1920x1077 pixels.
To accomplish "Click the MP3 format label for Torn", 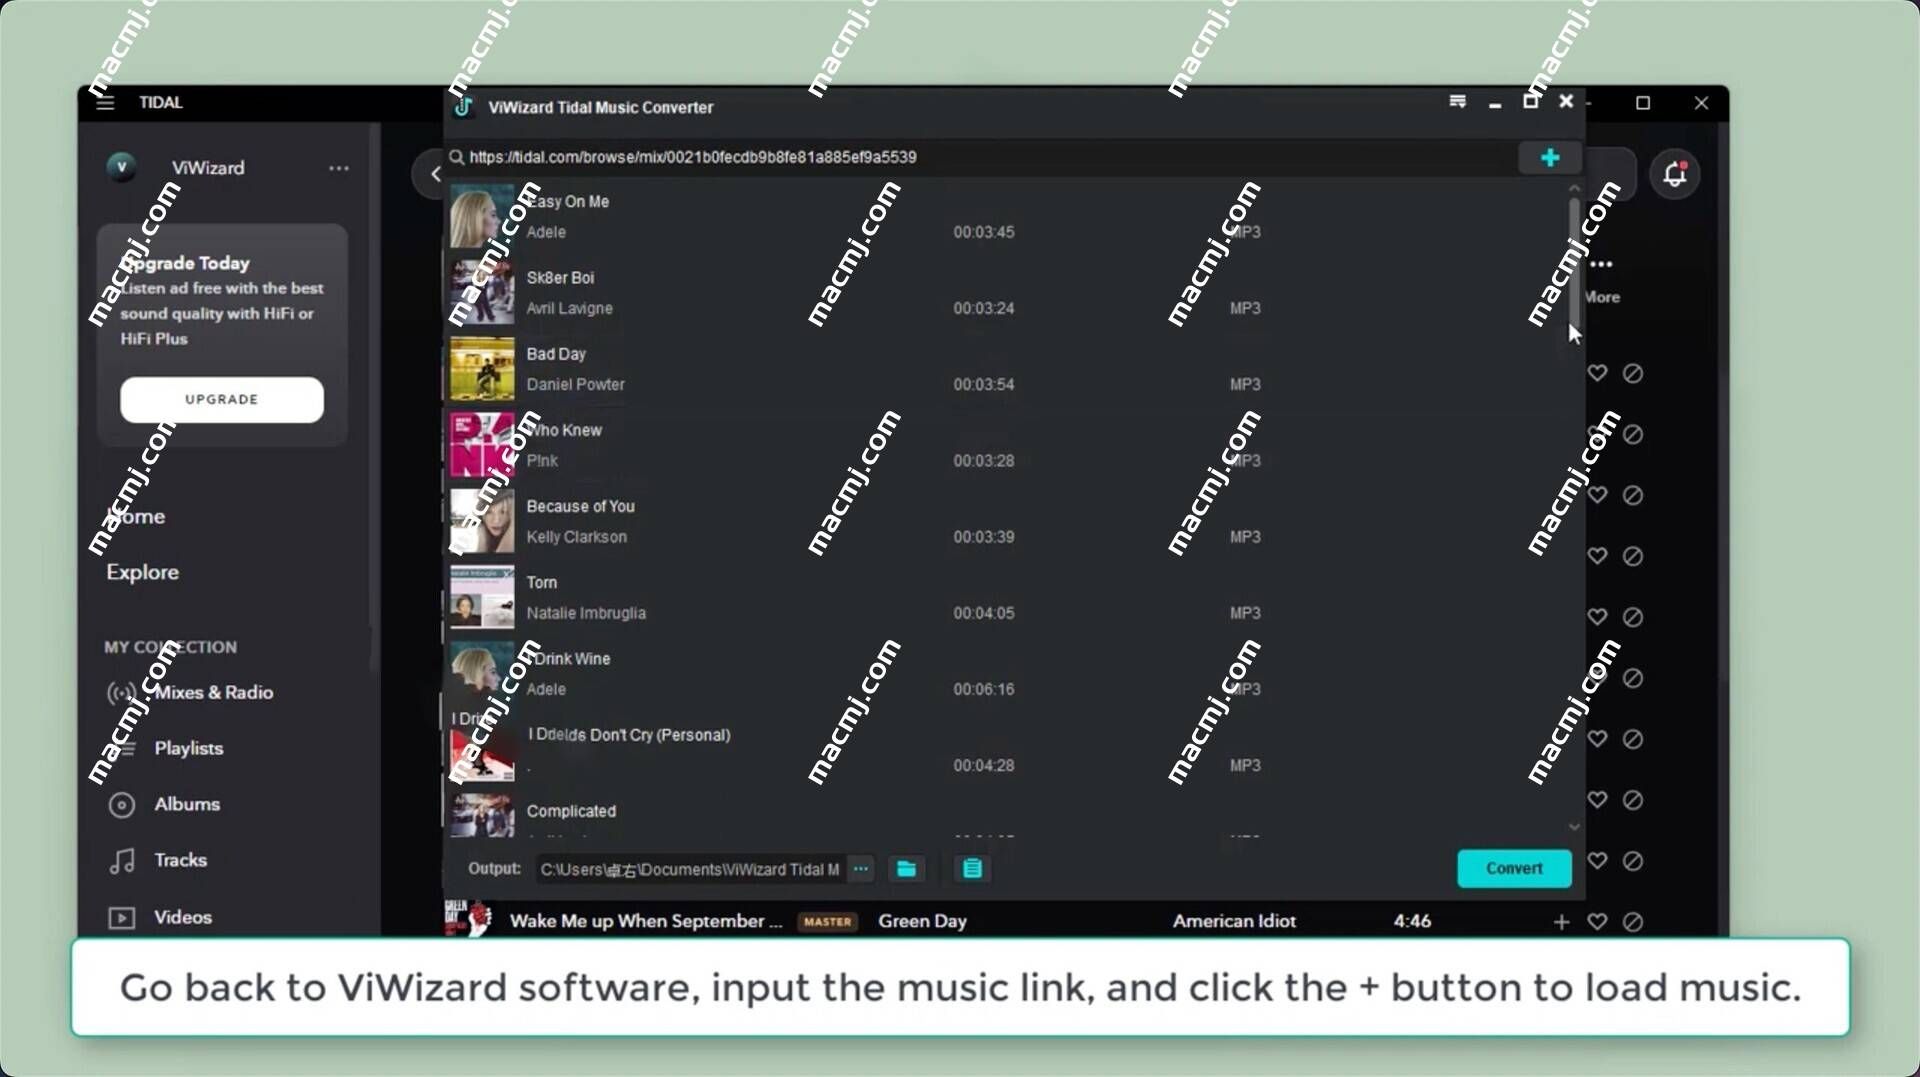I will (1245, 613).
